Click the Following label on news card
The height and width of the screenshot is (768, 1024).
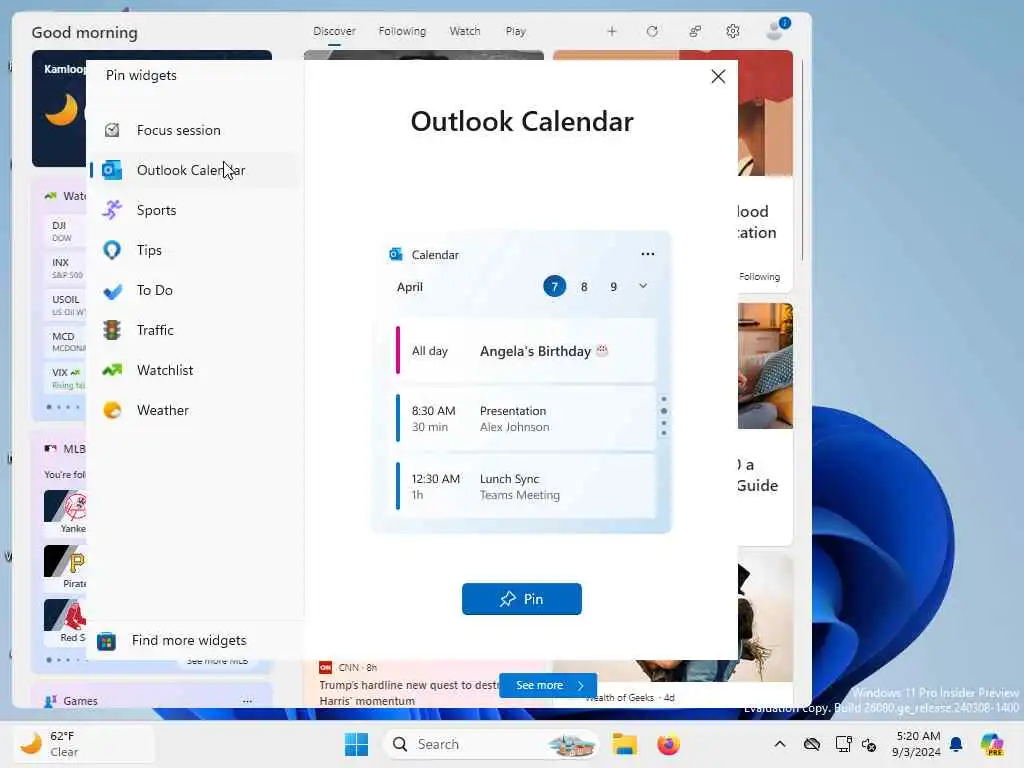tap(759, 277)
